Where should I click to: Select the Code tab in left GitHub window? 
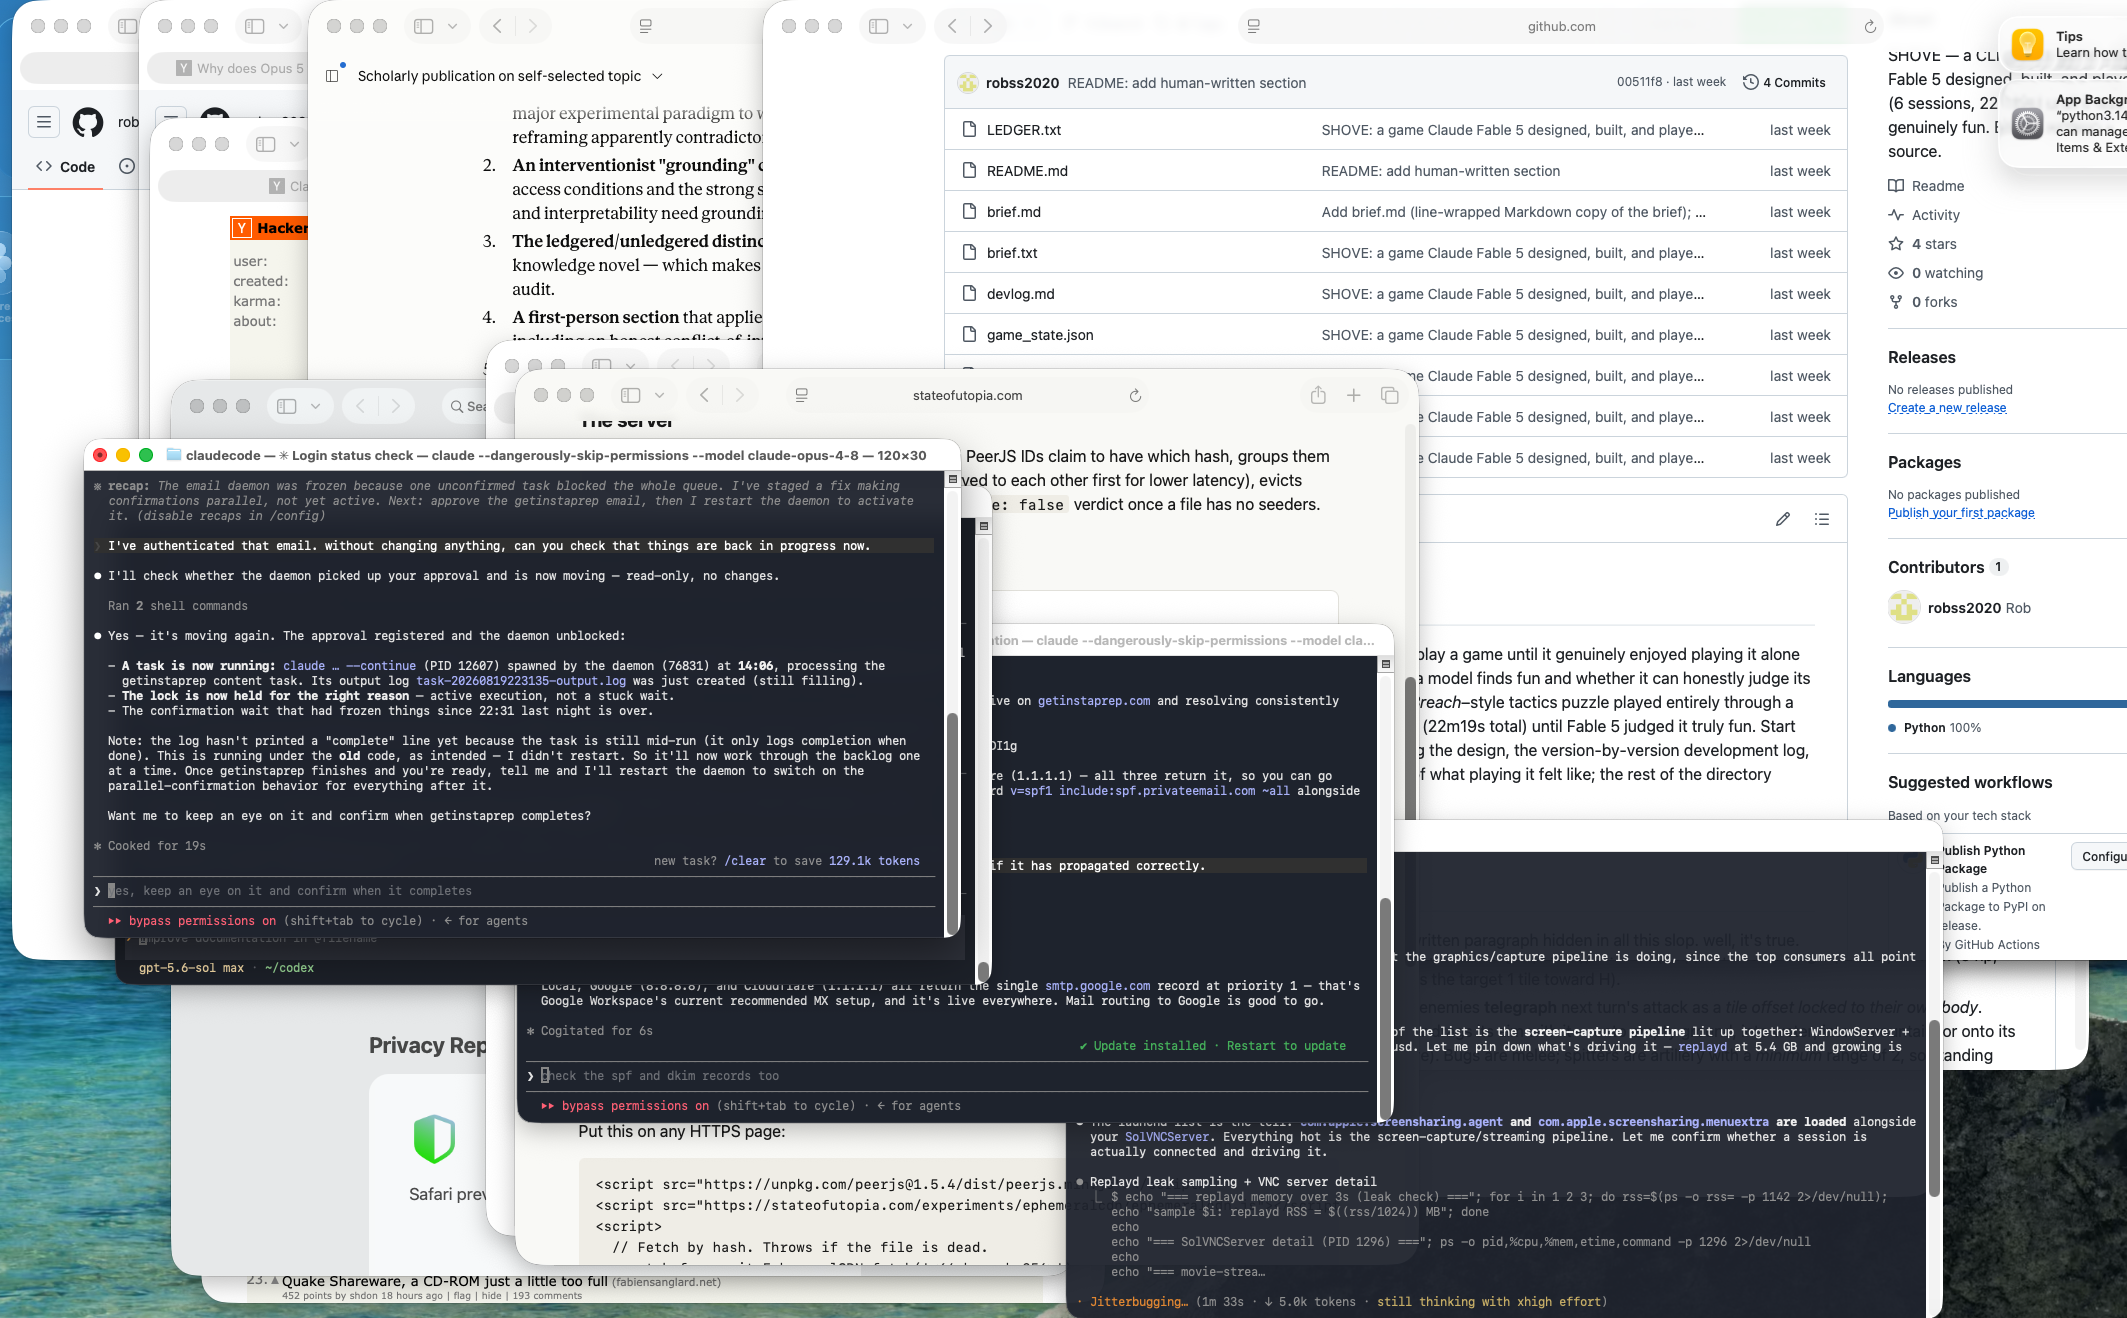click(x=66, y=167)
